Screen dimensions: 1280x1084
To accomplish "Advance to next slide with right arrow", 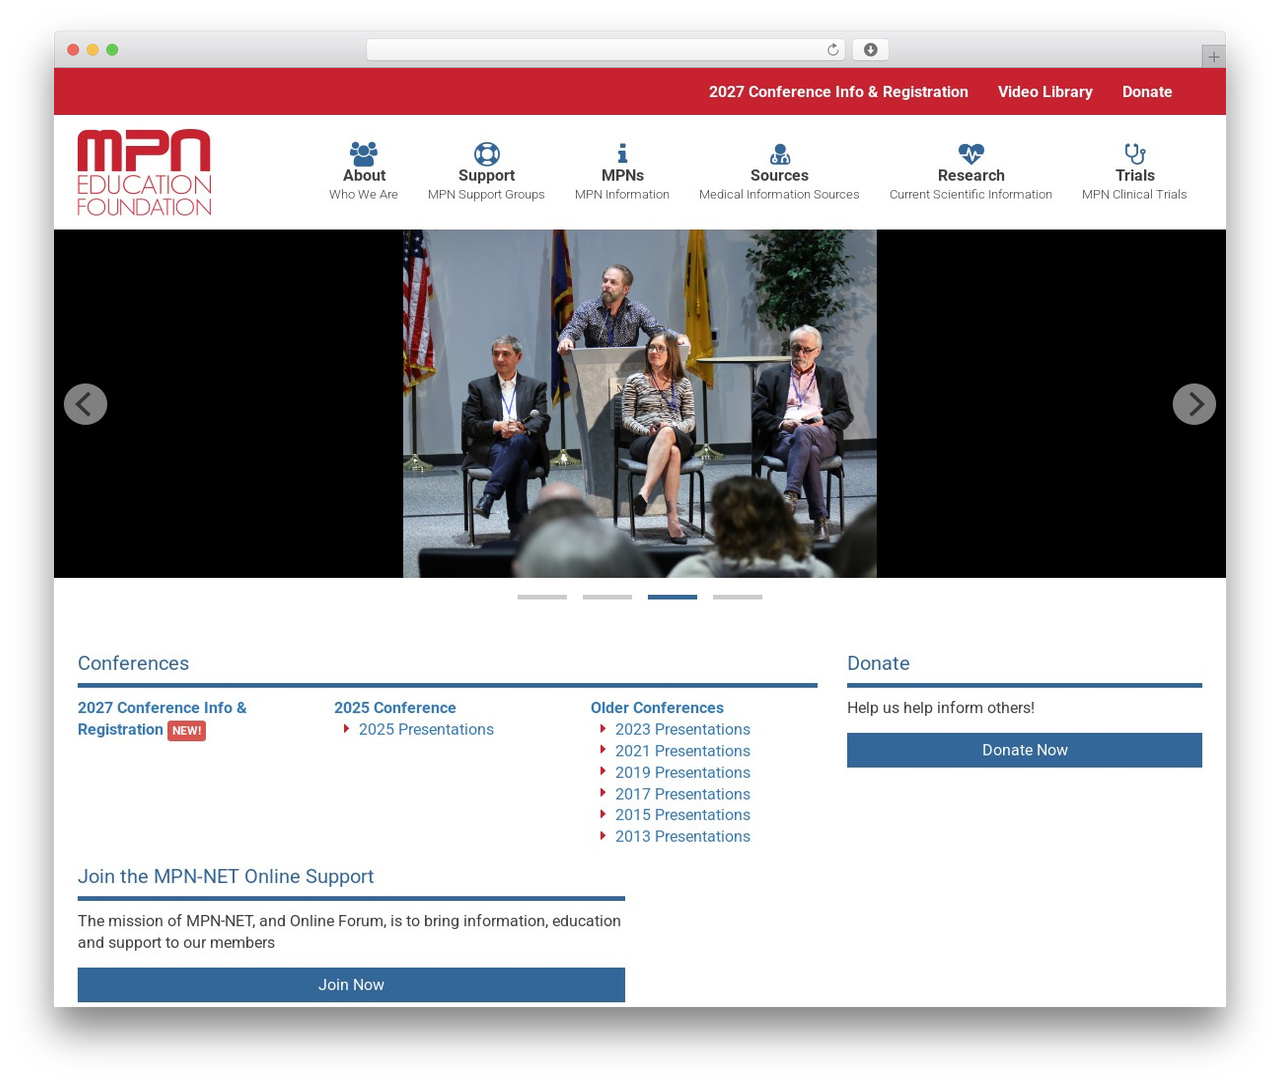I will pyautogui.click(x=1194, y=404).
